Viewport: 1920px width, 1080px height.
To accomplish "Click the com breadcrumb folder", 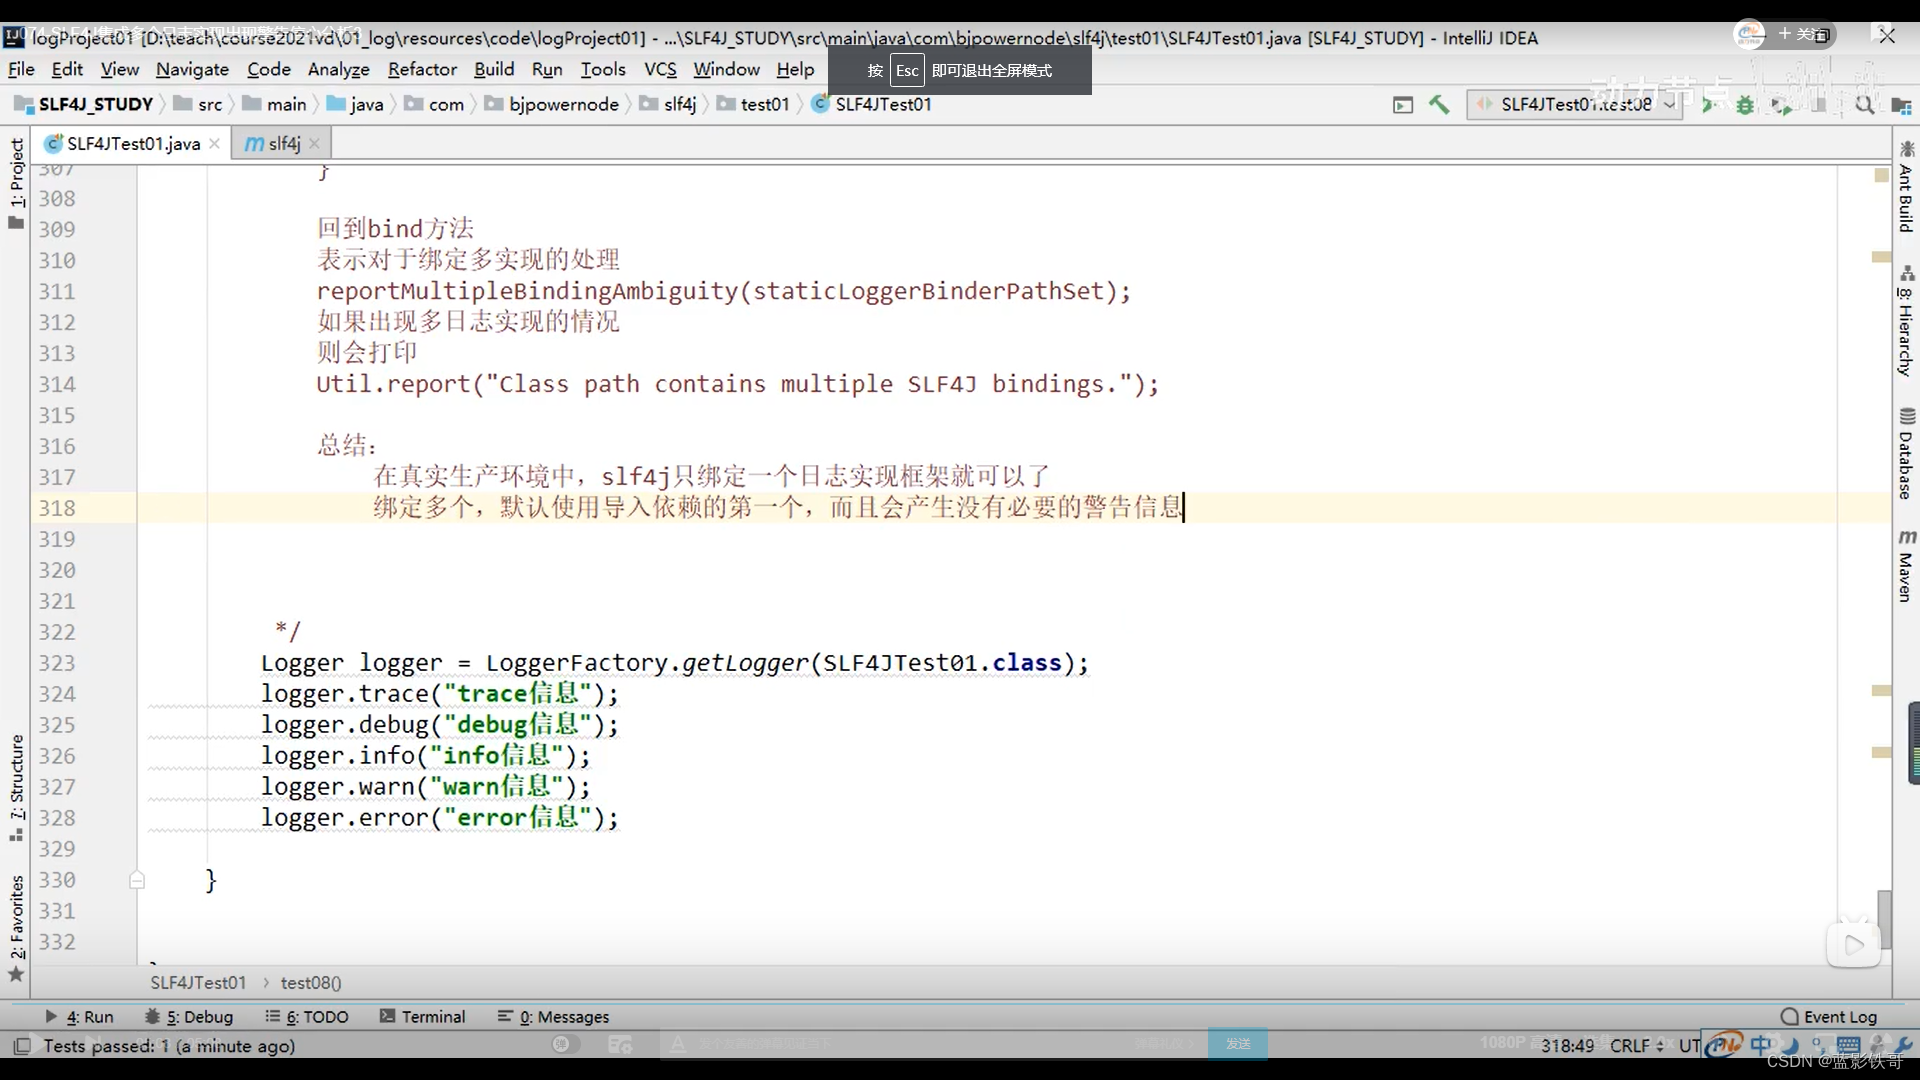I will (435, 104).
